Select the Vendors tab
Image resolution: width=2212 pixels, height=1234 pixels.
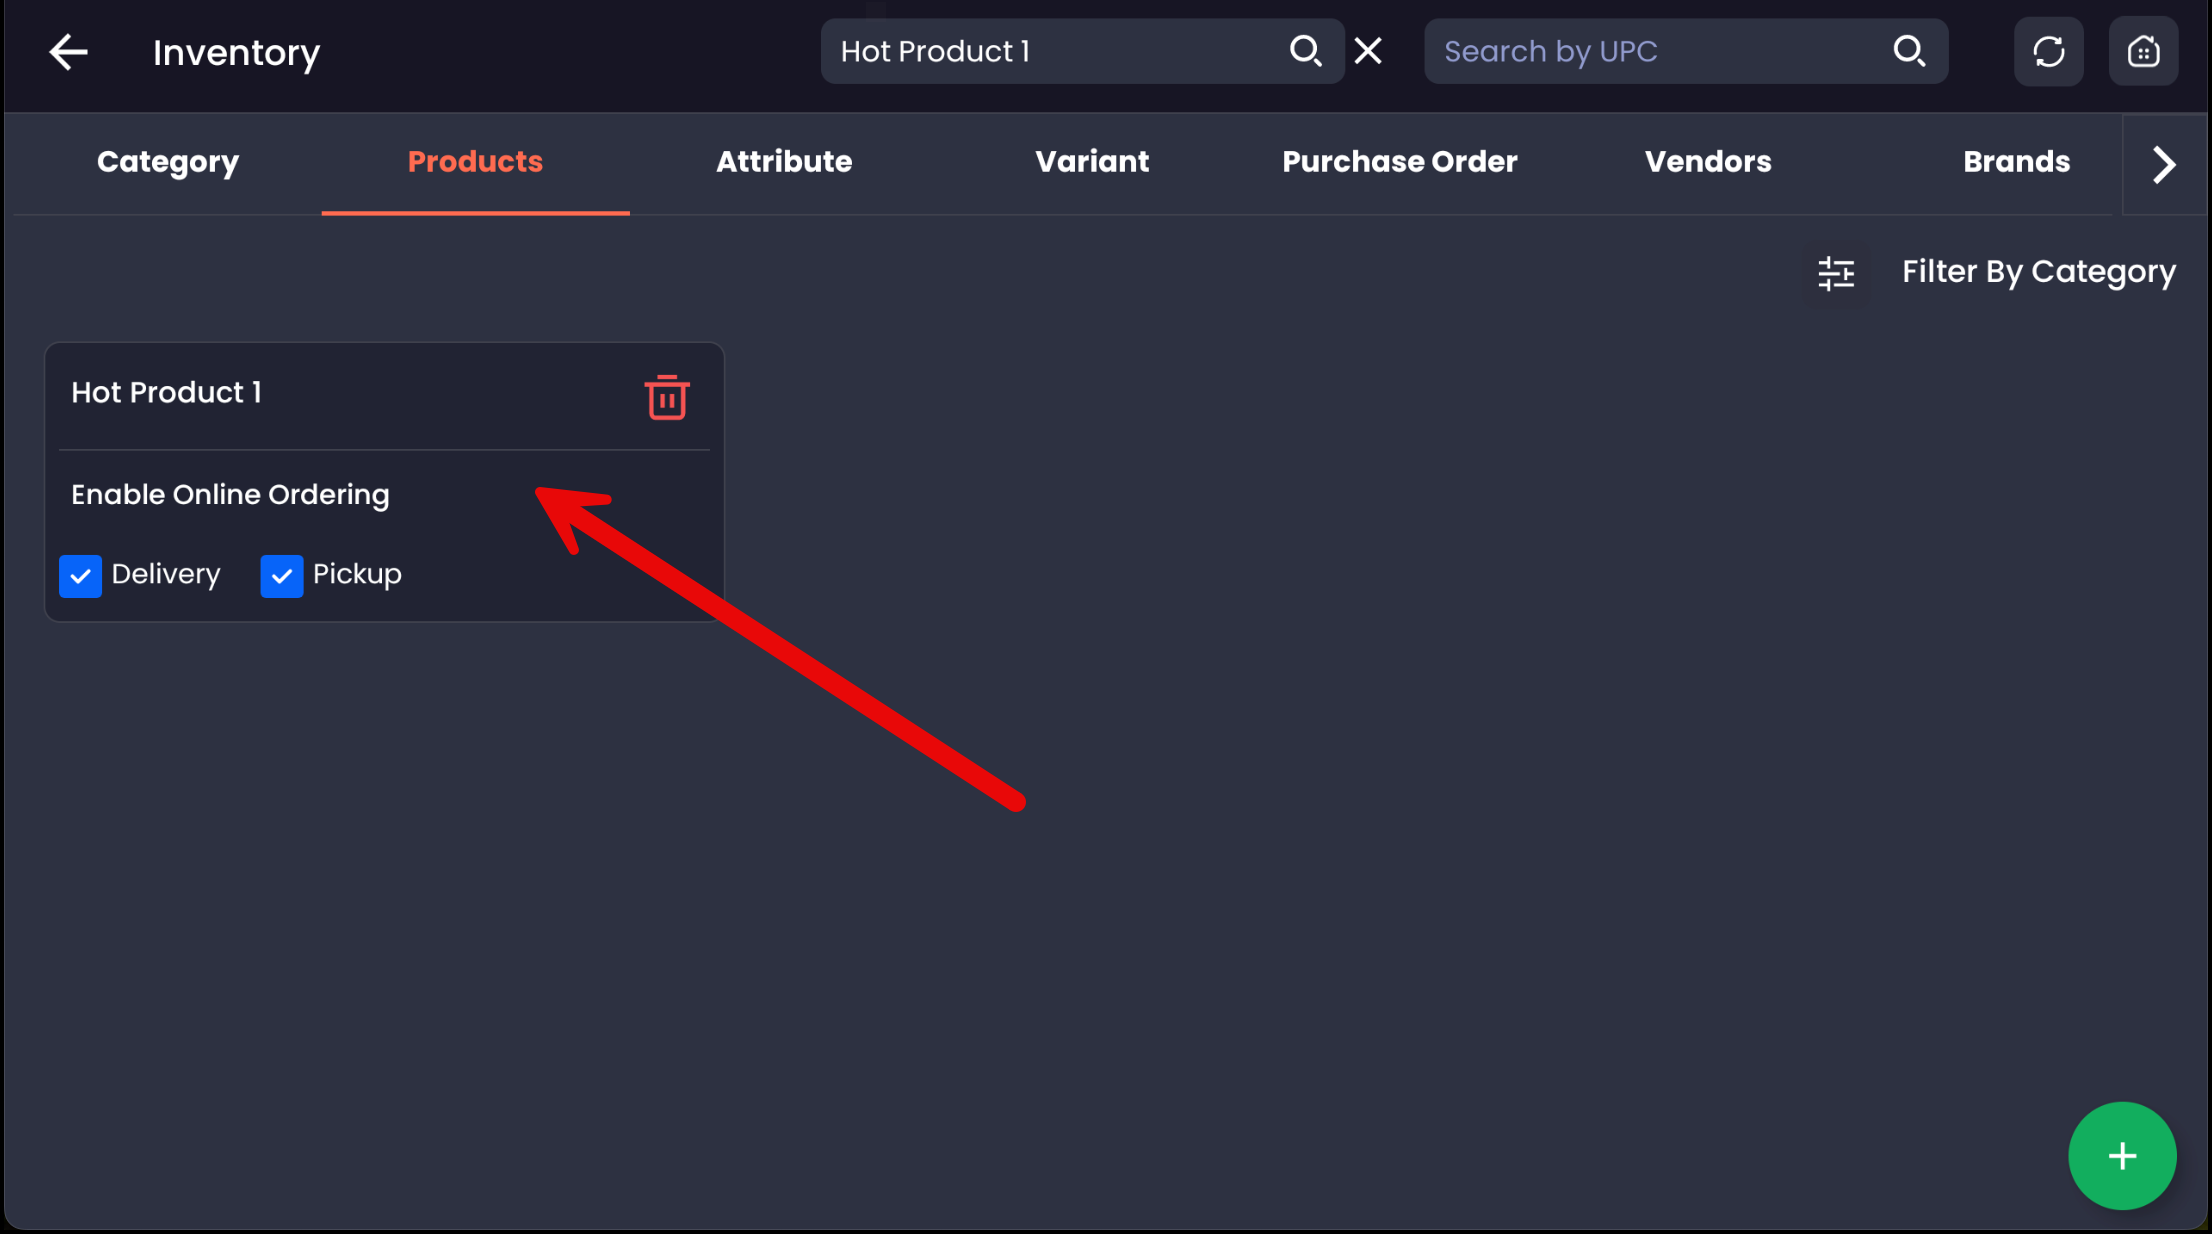(x=1707, y=161)
